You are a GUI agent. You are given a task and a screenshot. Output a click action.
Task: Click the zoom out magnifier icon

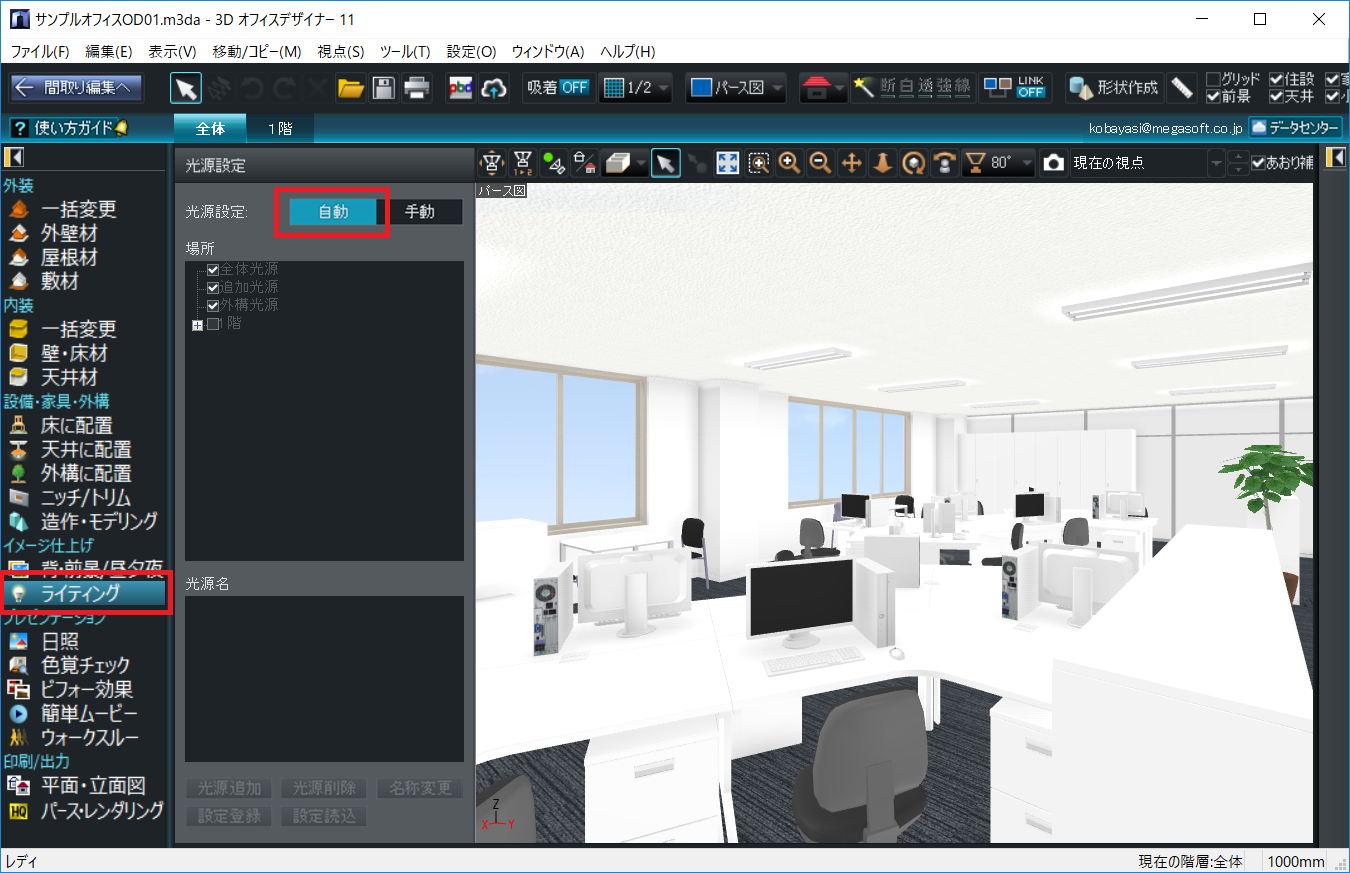point(820,163)
